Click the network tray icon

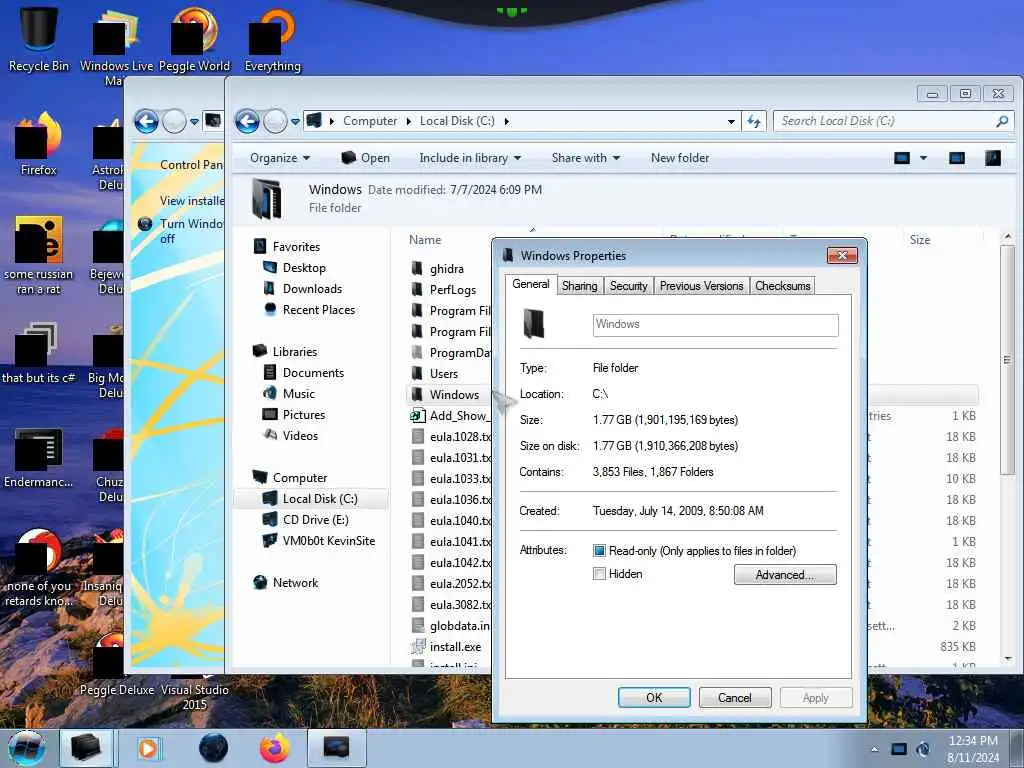pyautogui.click(x=899, y=749)
